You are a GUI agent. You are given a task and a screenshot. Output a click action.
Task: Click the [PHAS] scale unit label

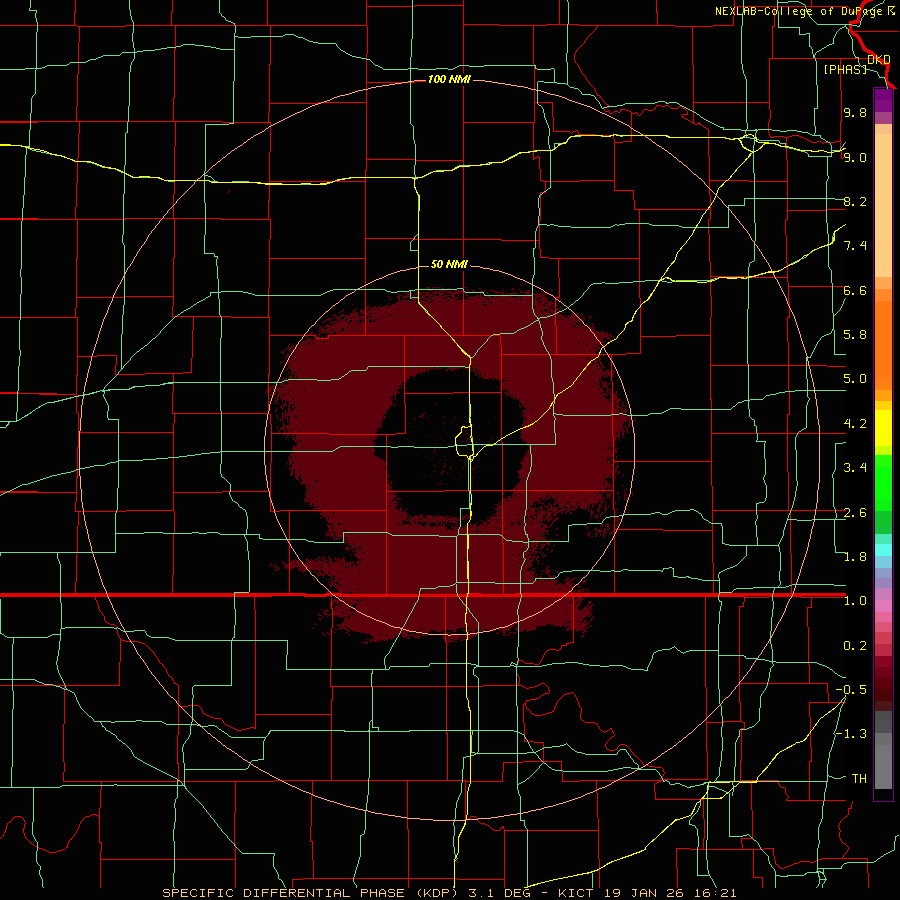[x=845, y=69]
